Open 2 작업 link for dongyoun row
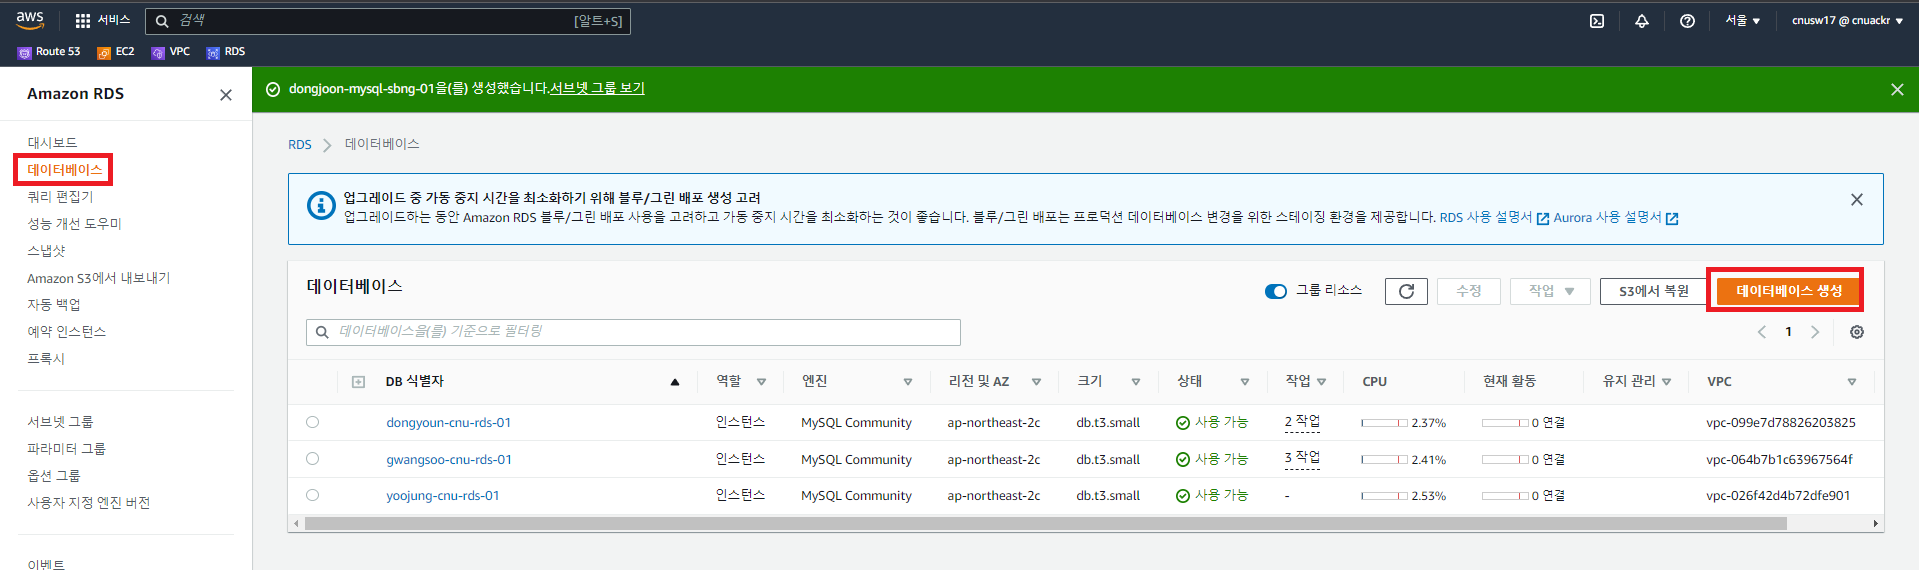The height and width of the screenshot is (570, 1919). 1302,422
